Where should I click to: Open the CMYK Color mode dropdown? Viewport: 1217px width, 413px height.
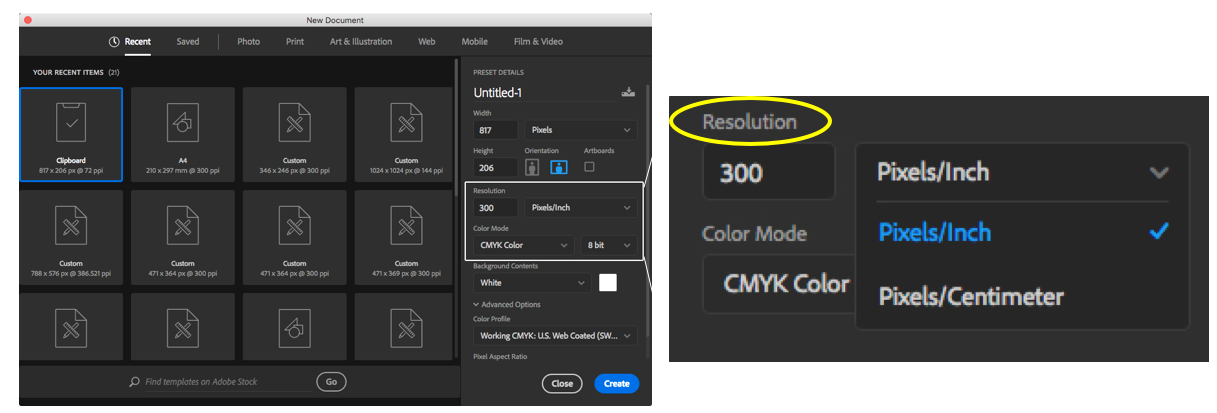(523, 245)
